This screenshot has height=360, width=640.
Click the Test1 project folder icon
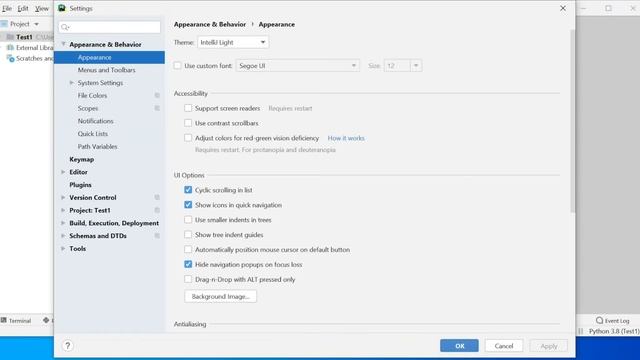(10, 37)
